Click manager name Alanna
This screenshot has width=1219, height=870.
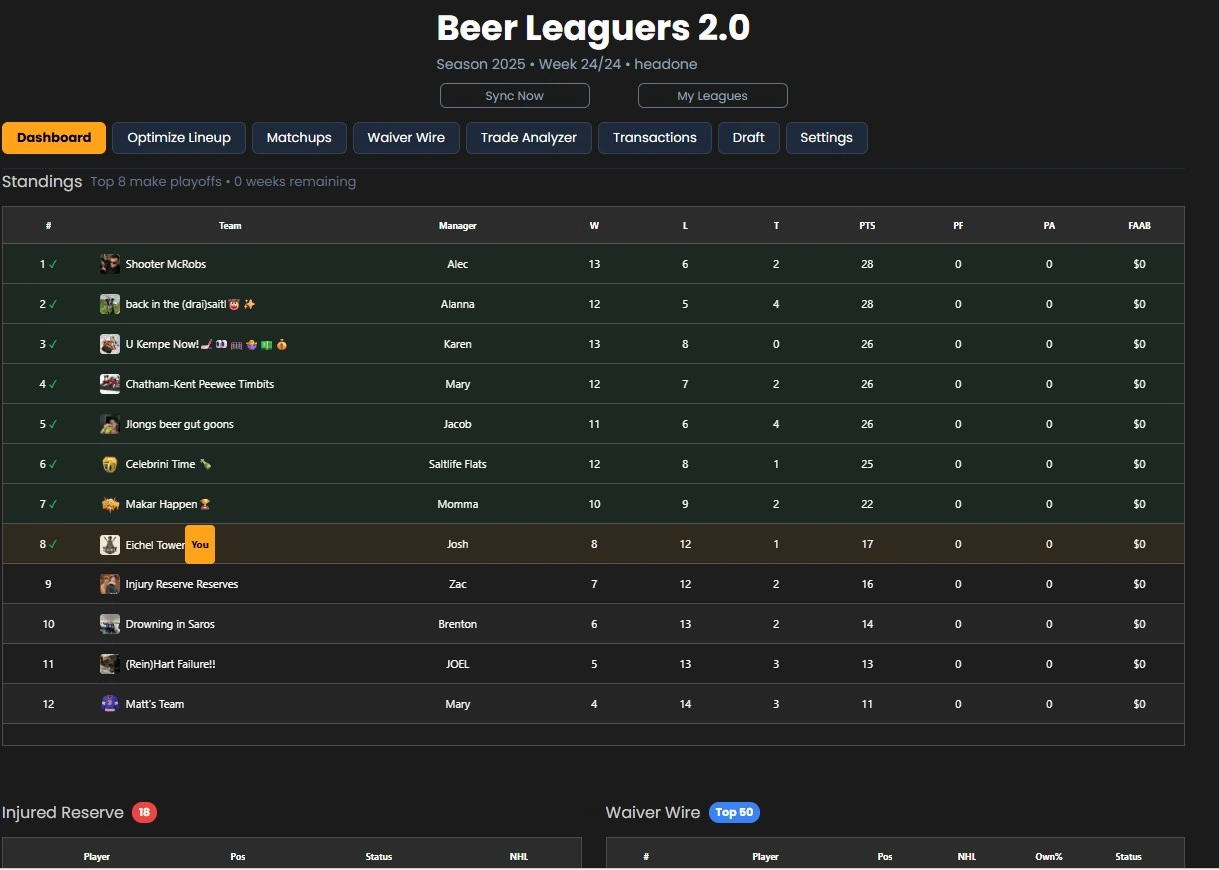[458, 304]
